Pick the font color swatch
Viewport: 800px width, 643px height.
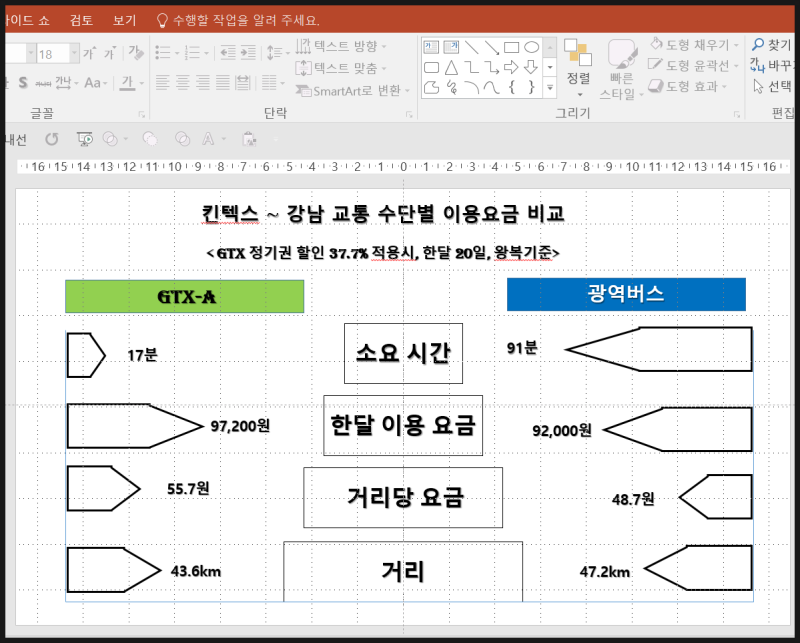click(126, 82)
